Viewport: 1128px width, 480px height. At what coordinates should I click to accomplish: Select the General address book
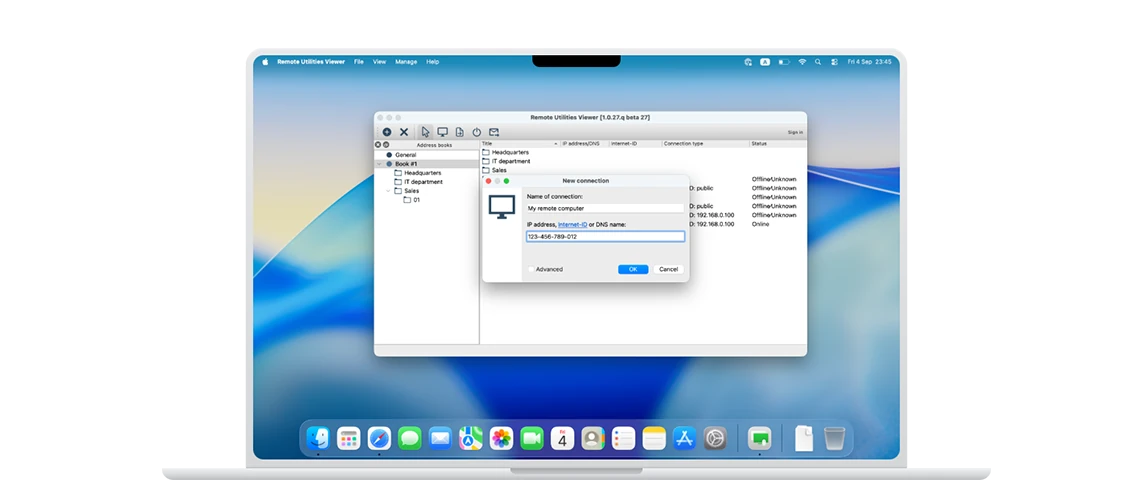[x=405, y=155]
